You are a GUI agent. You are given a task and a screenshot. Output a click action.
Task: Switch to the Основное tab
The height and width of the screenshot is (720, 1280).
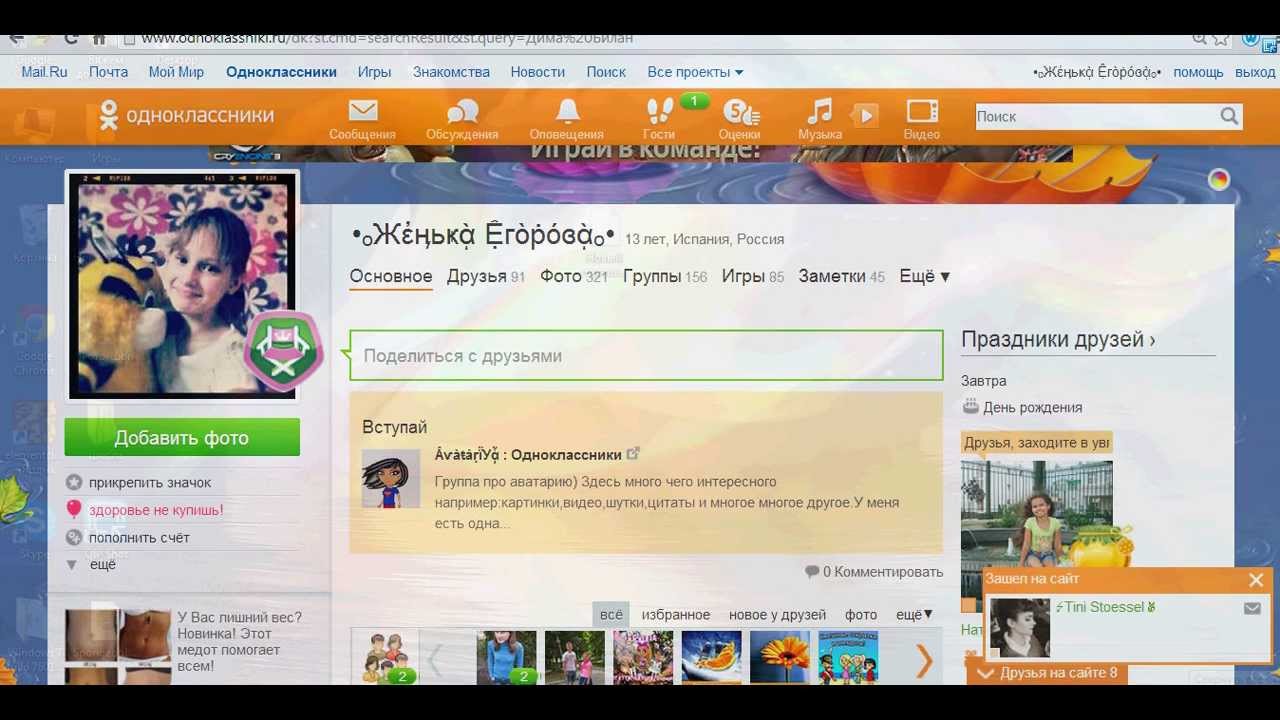[x=391, y=277]
